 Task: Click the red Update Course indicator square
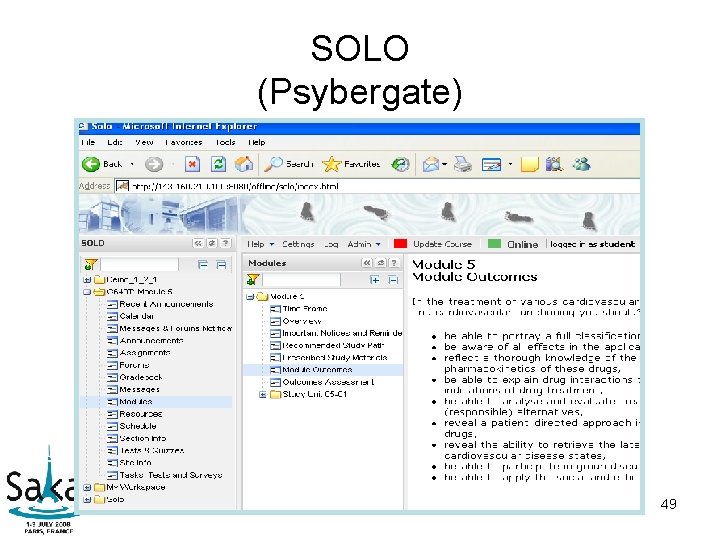click(x=400, y=244)
